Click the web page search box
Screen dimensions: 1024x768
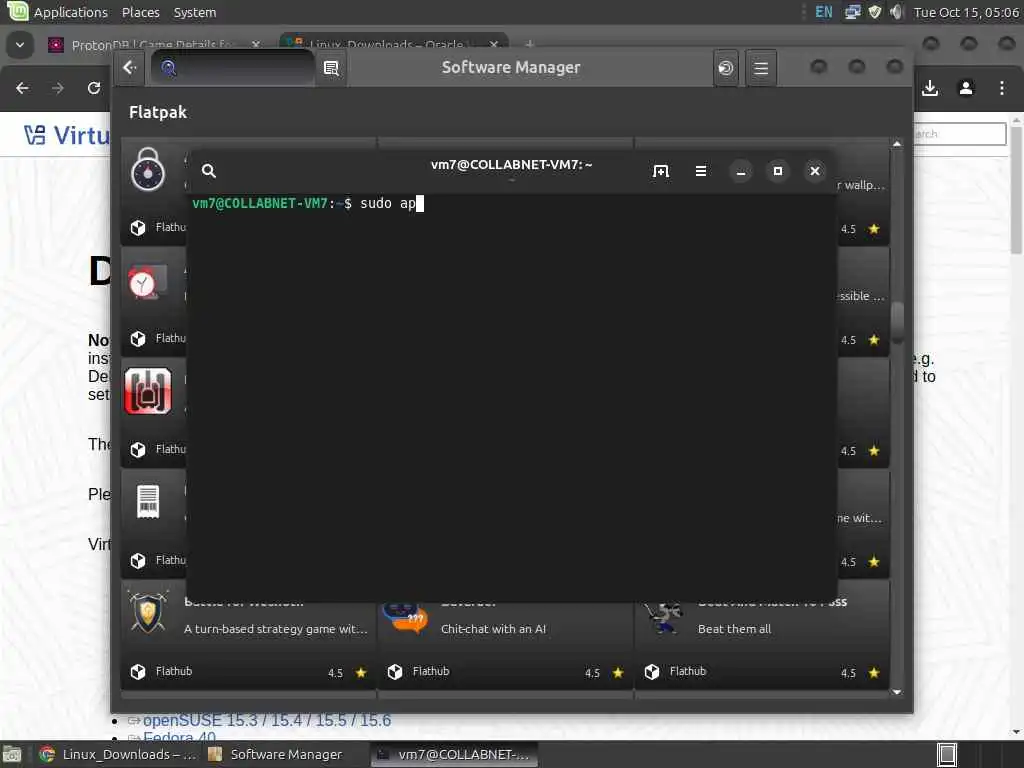click(x=959, y=134)
